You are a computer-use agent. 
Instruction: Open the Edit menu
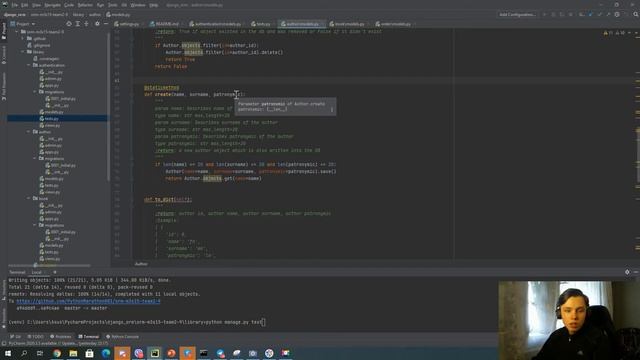click(x=24, y=5)
